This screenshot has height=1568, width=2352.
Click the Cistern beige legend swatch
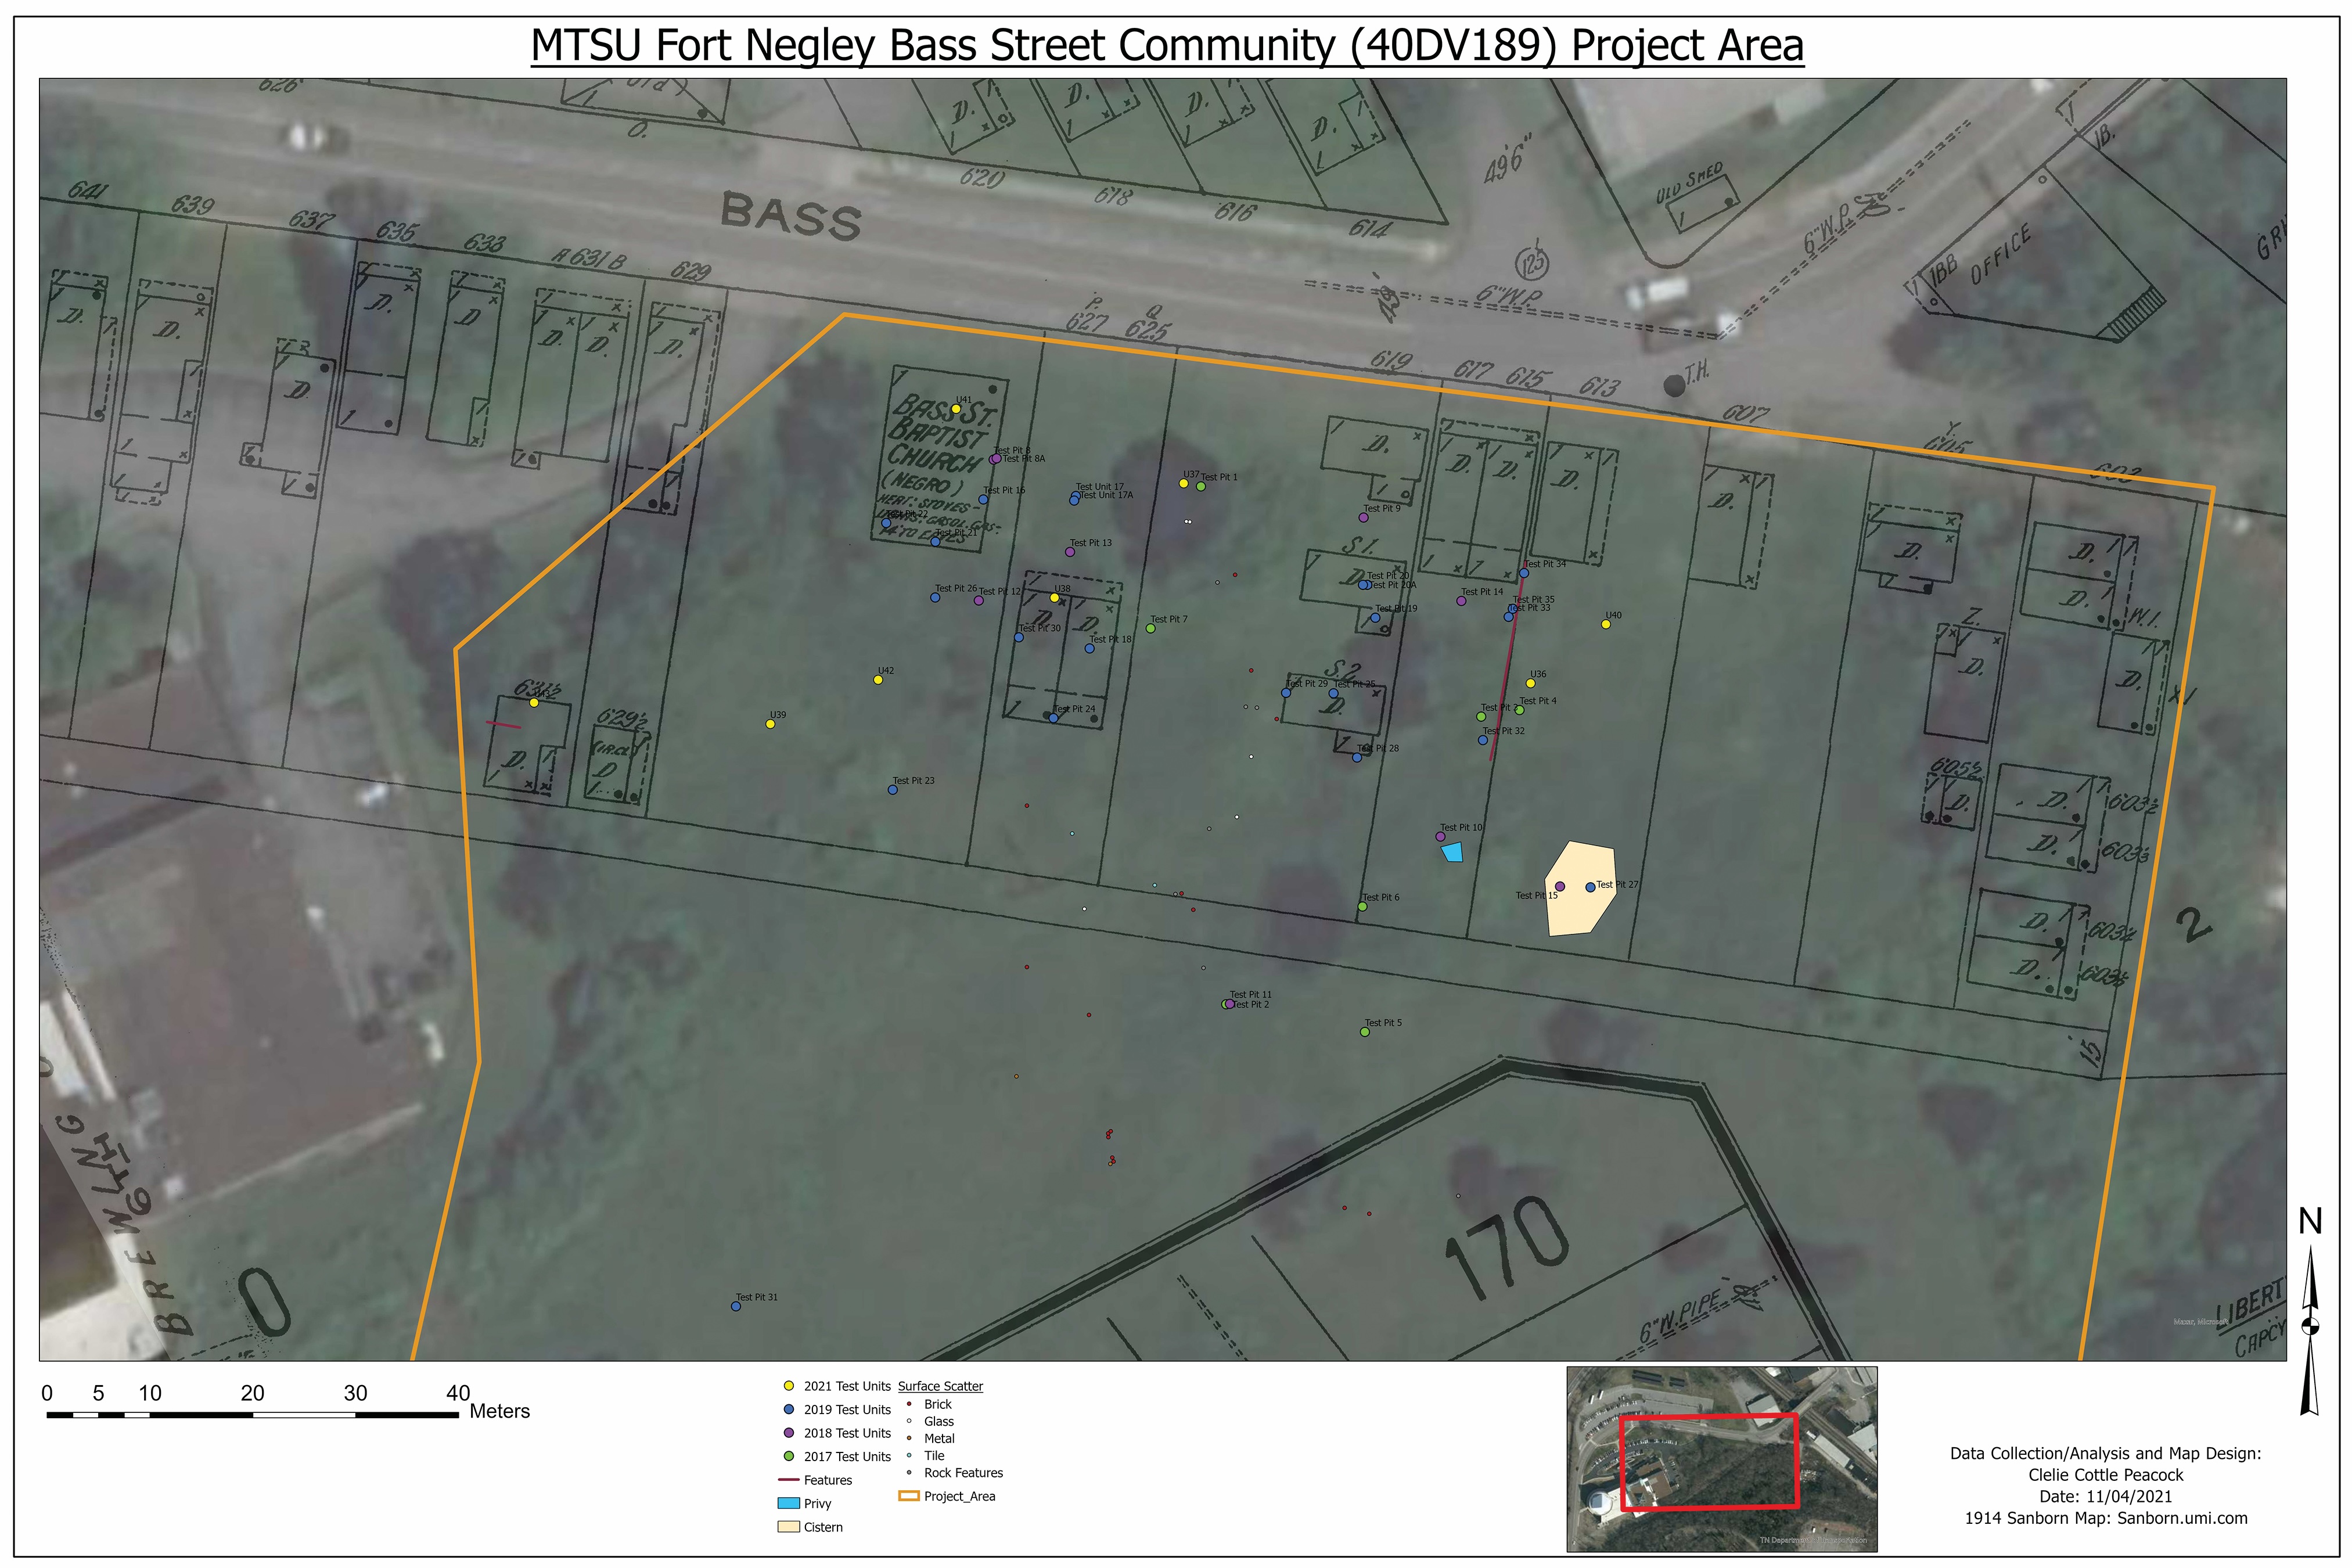(x=788, y=1527)
